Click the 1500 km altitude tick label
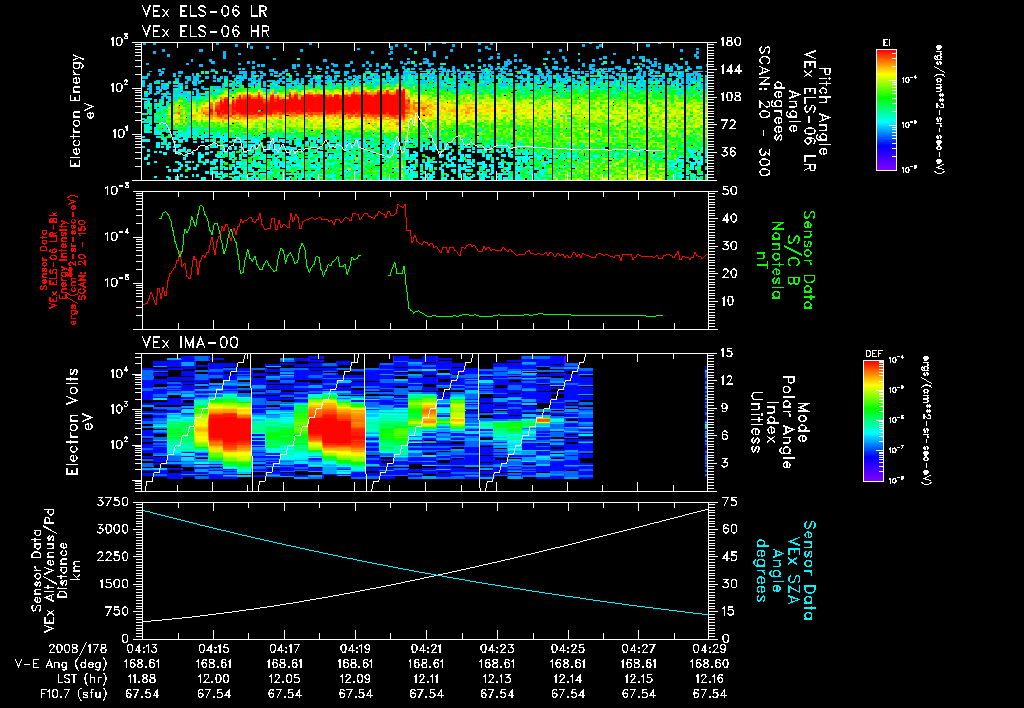Viewport: 1024px width, 708px height. tap(113, 584)
